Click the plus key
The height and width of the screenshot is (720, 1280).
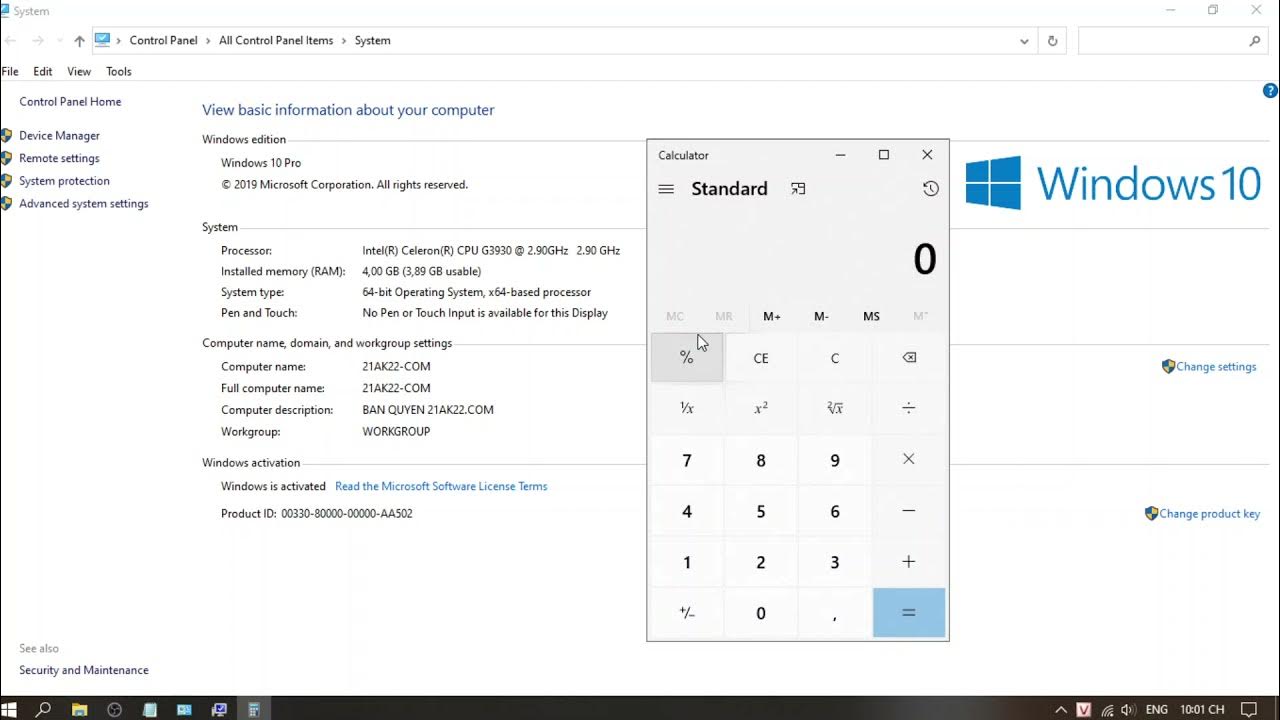coord(909,562)
